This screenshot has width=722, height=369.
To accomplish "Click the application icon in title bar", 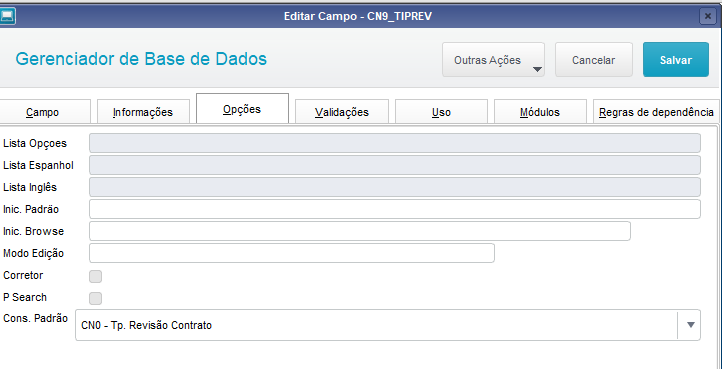I will pyautogui.click(x=7, y=17).
